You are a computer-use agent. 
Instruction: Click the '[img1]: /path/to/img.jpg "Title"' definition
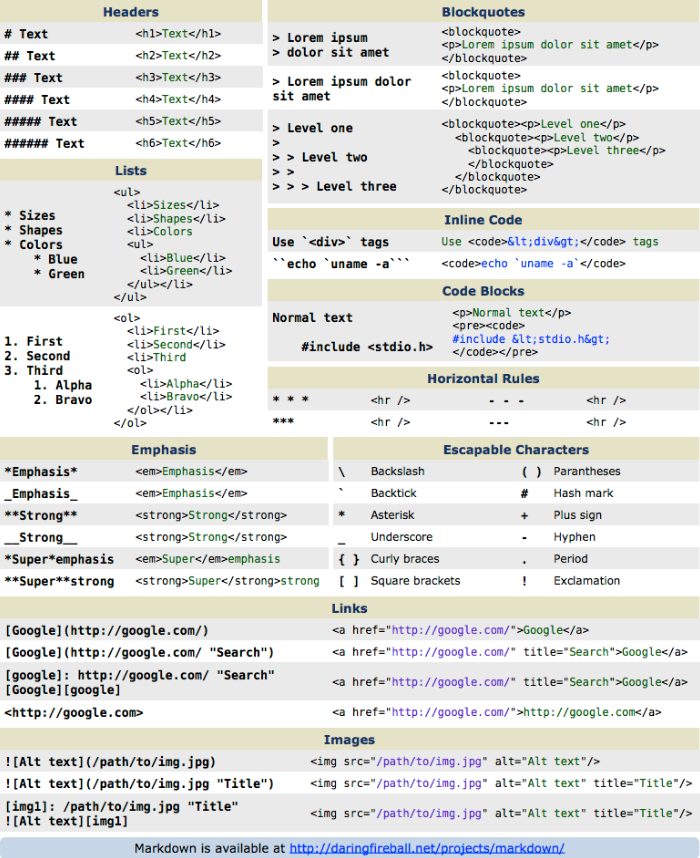[122, 807]
